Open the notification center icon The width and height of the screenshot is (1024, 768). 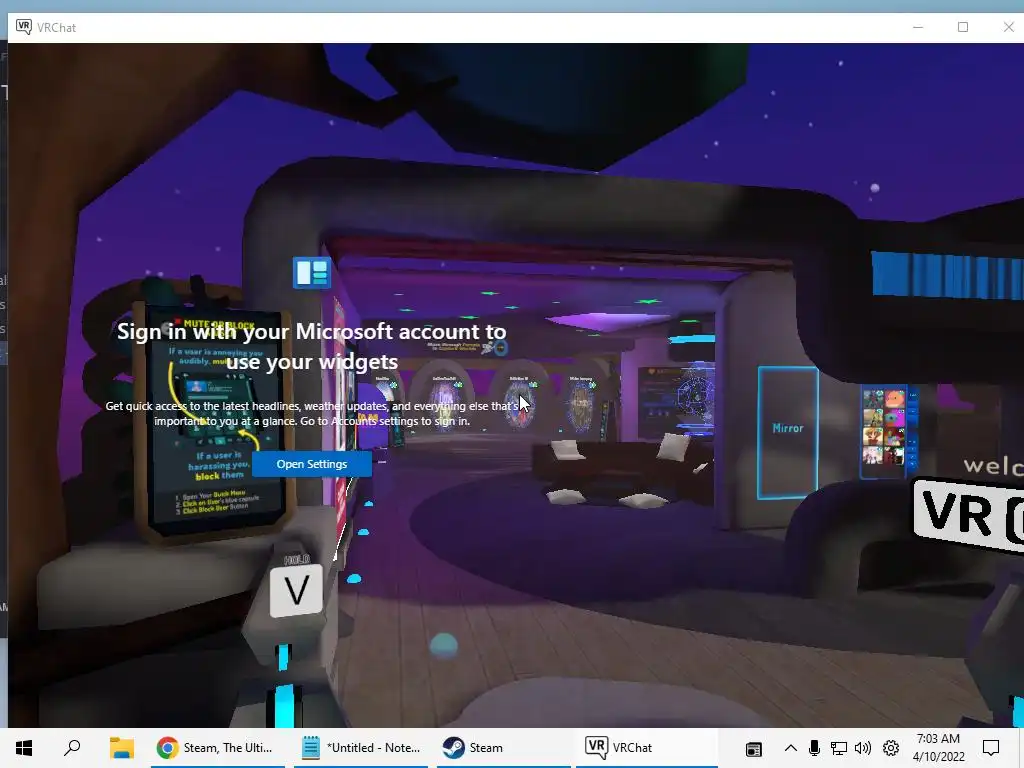[991, 748]
